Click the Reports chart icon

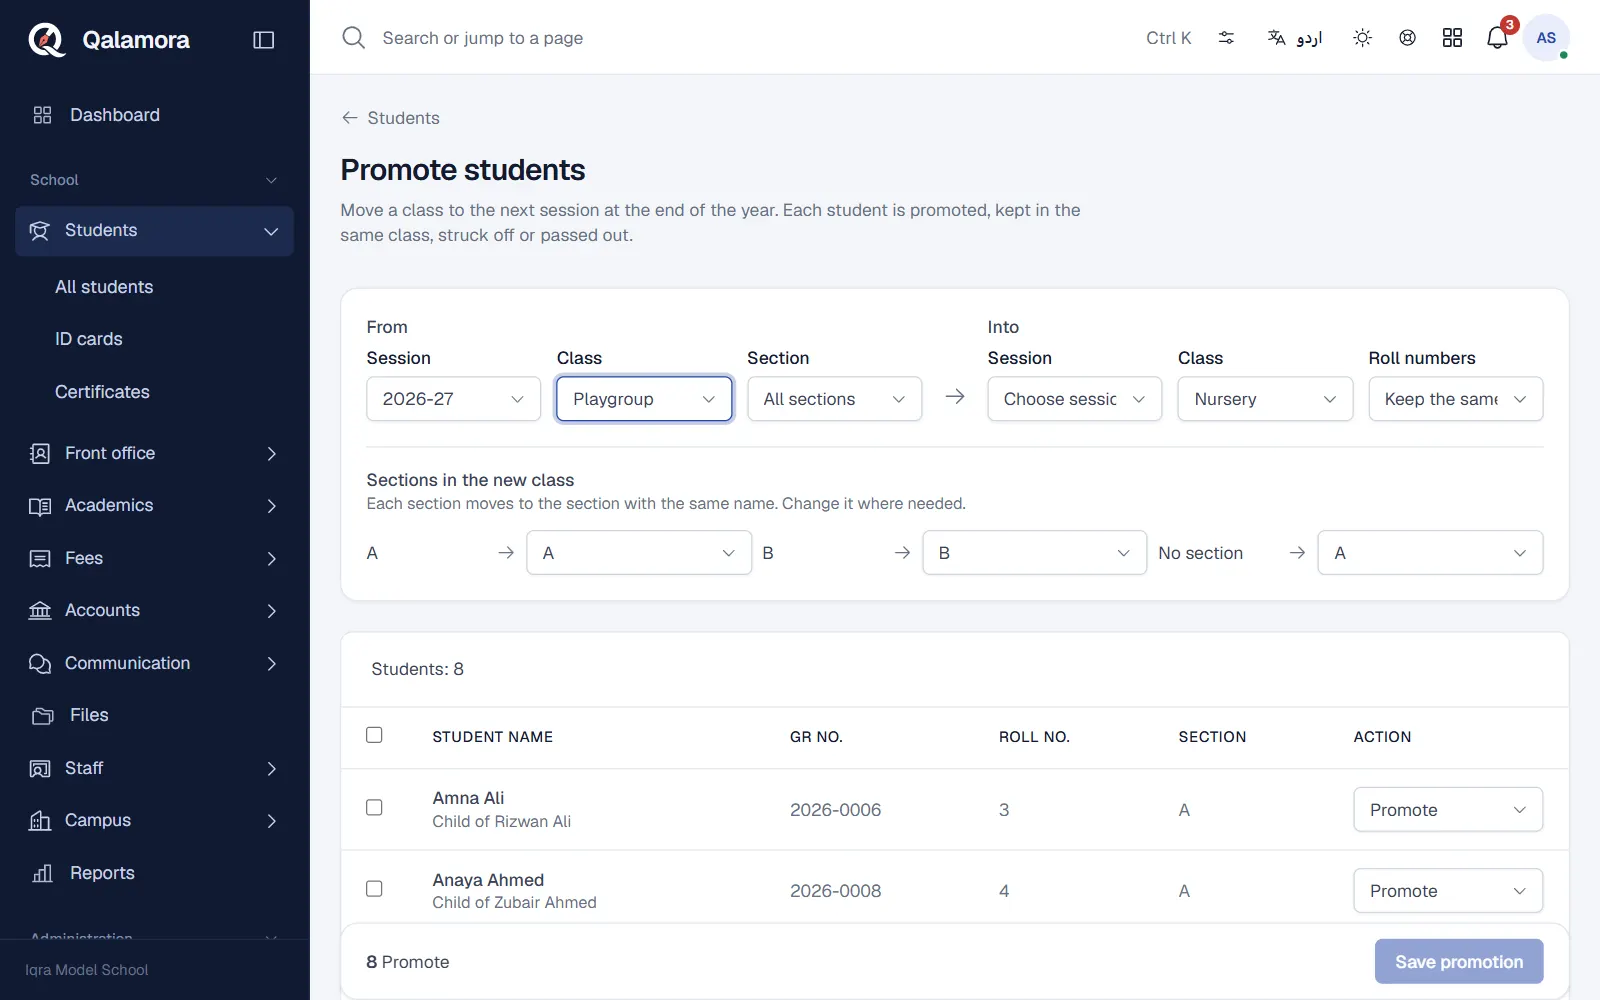(42, 874)
